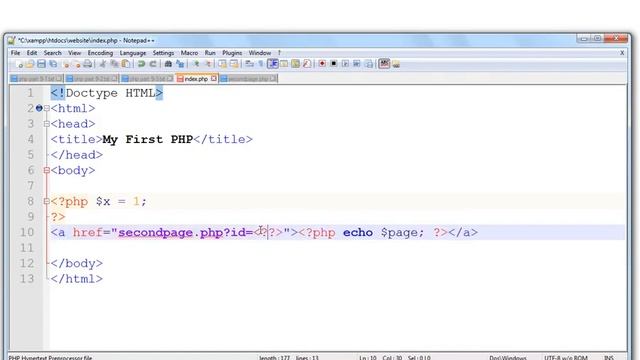This screenshot has width=640, height=360.
Task: Click the Replace toolbar icon
Action: click(180, 64)
